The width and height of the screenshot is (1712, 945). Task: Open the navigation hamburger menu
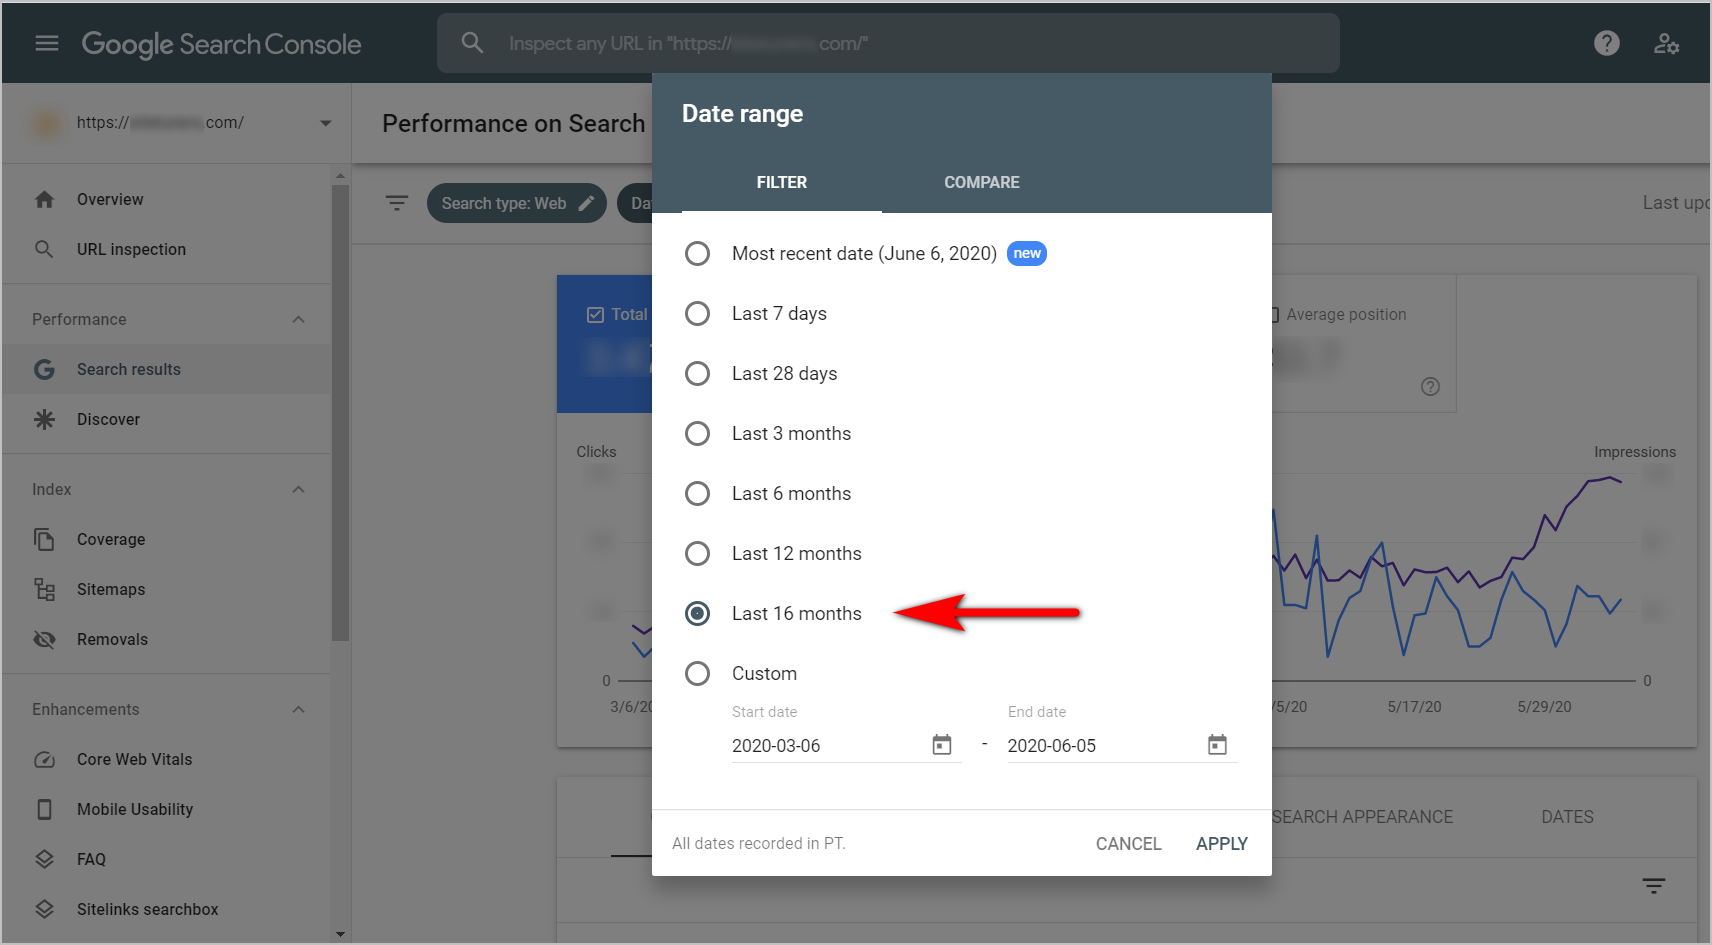(46, 42)
